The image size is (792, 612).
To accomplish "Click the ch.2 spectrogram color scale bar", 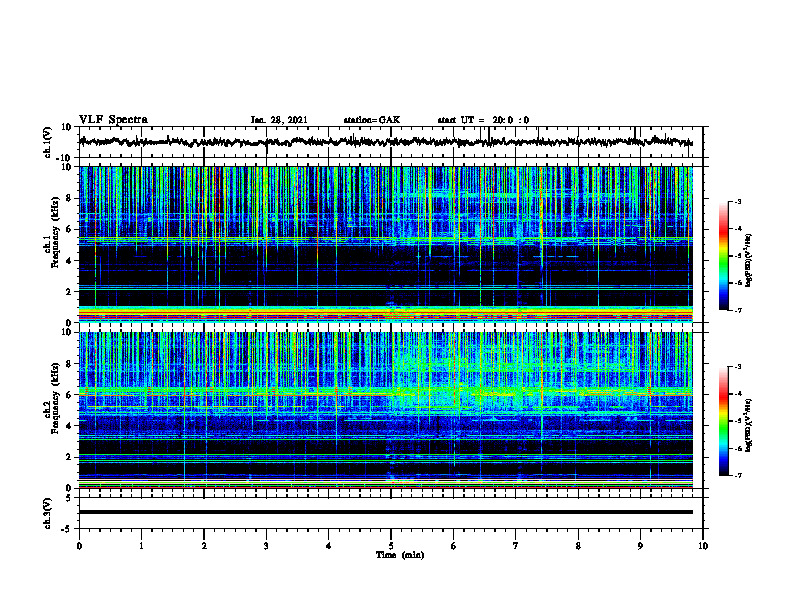I will 724,421.
